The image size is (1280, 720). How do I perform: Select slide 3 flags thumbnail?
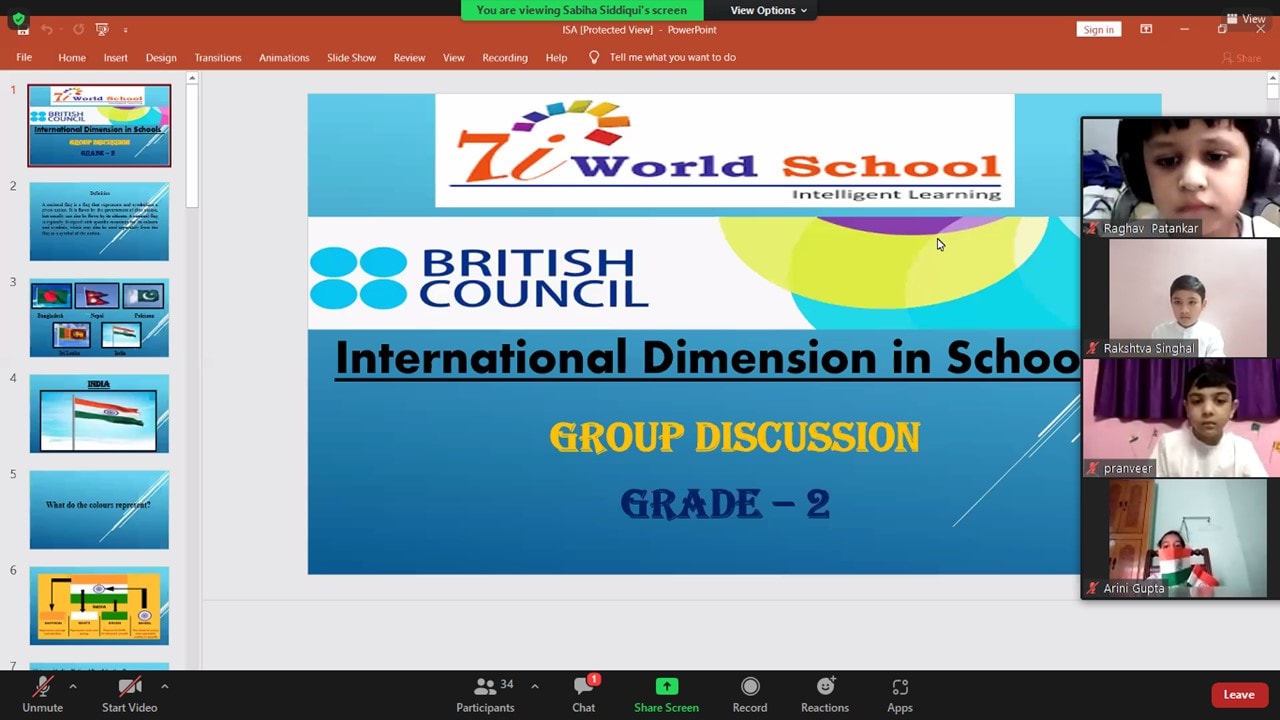(99, 317)
